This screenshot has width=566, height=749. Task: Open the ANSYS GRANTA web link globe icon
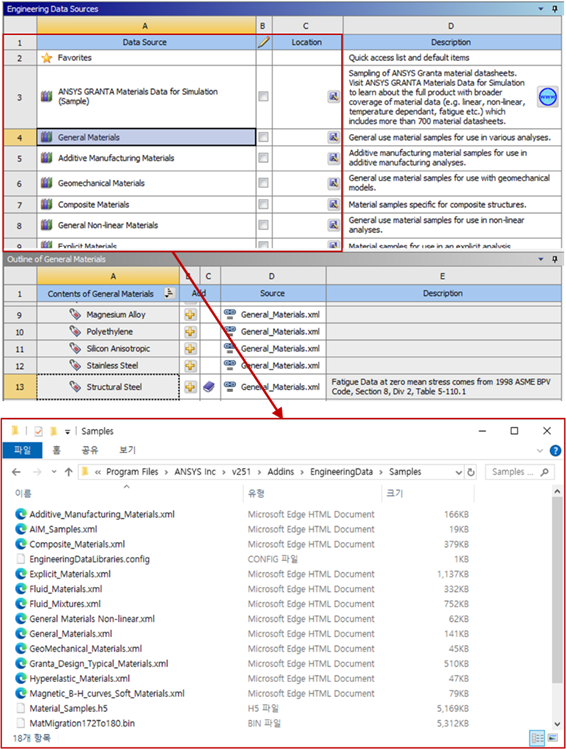pyautogui.click(x=547, y=97)
